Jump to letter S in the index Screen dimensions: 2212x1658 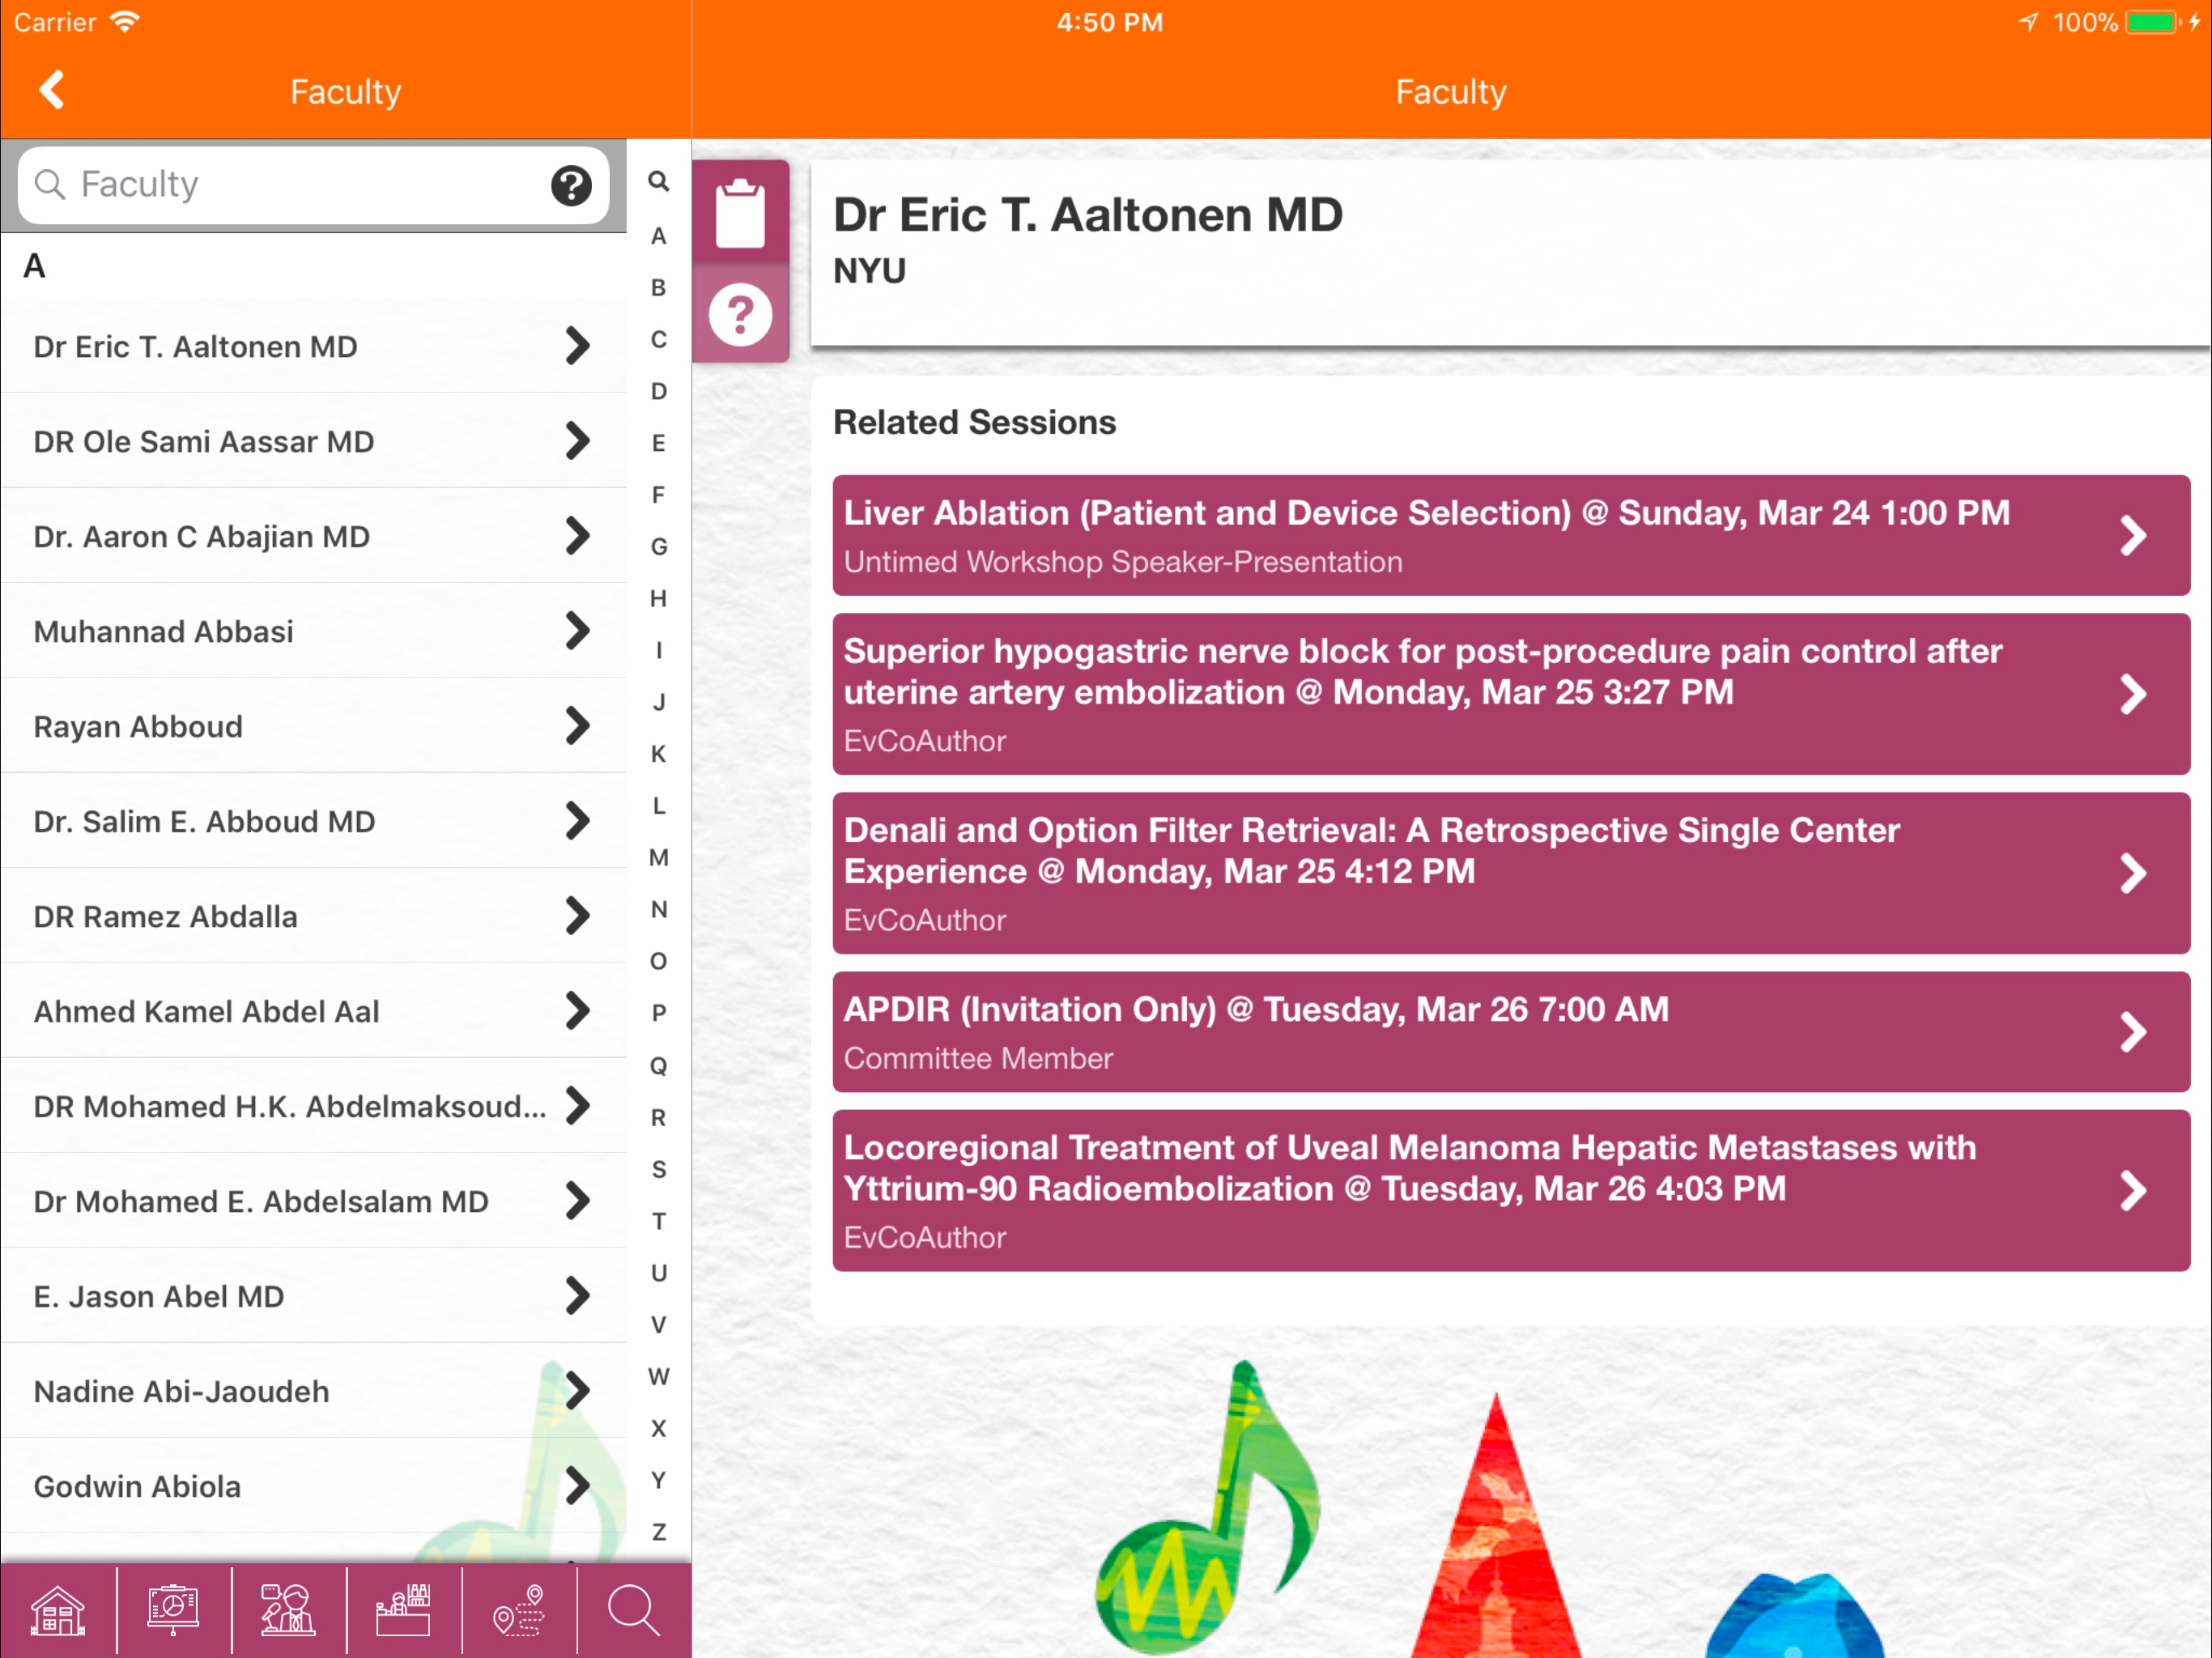[x=658, y=1169]
